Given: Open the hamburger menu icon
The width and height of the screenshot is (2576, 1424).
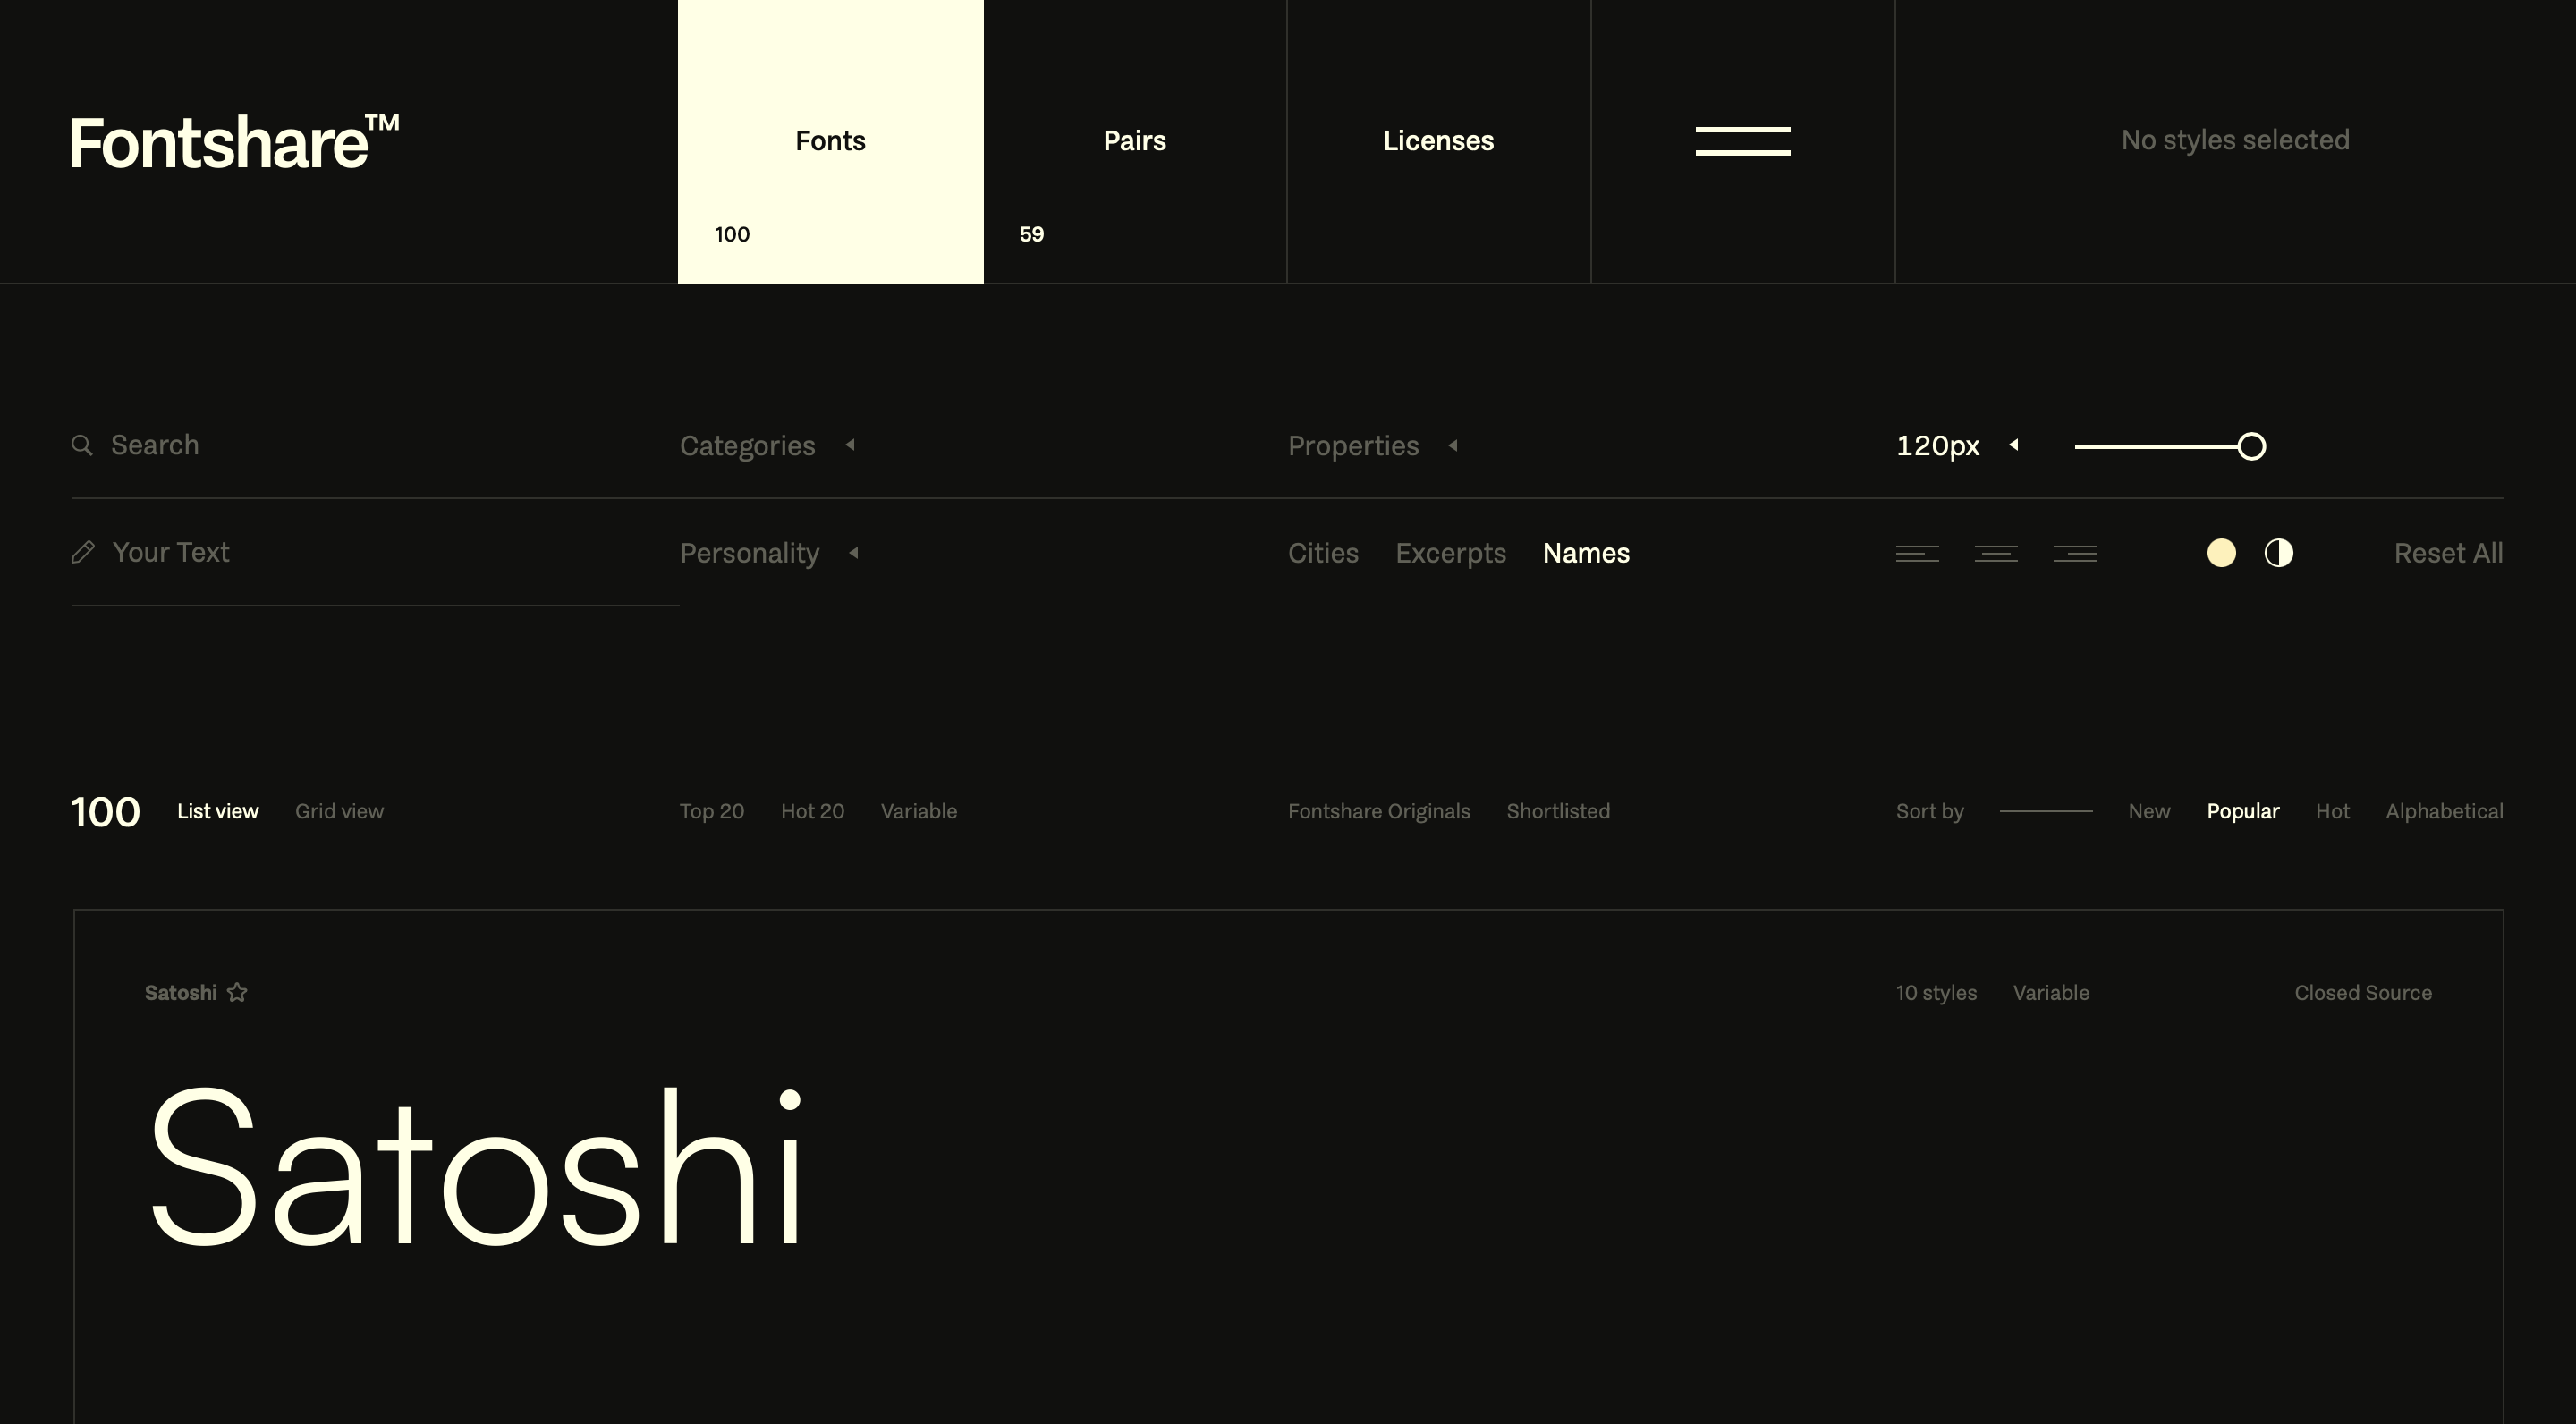Looking at the screenshot, I should pos(1742,141).
